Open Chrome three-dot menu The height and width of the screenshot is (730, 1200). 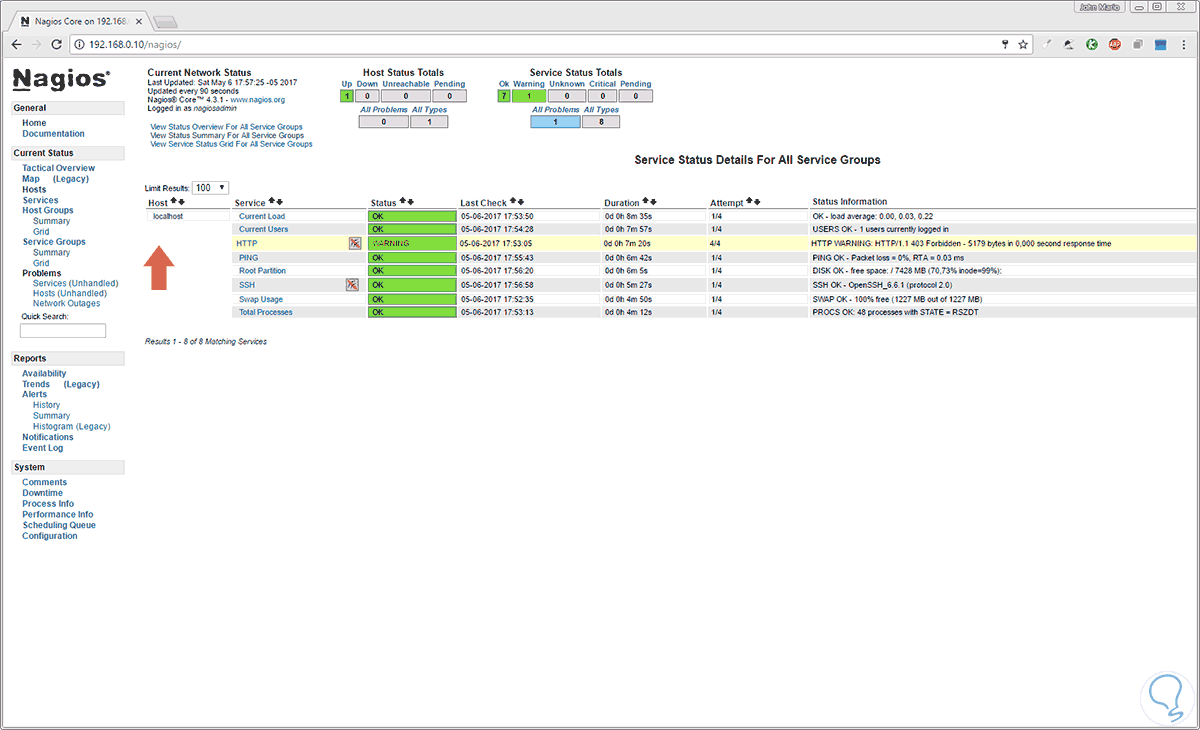click(1186, 44)
